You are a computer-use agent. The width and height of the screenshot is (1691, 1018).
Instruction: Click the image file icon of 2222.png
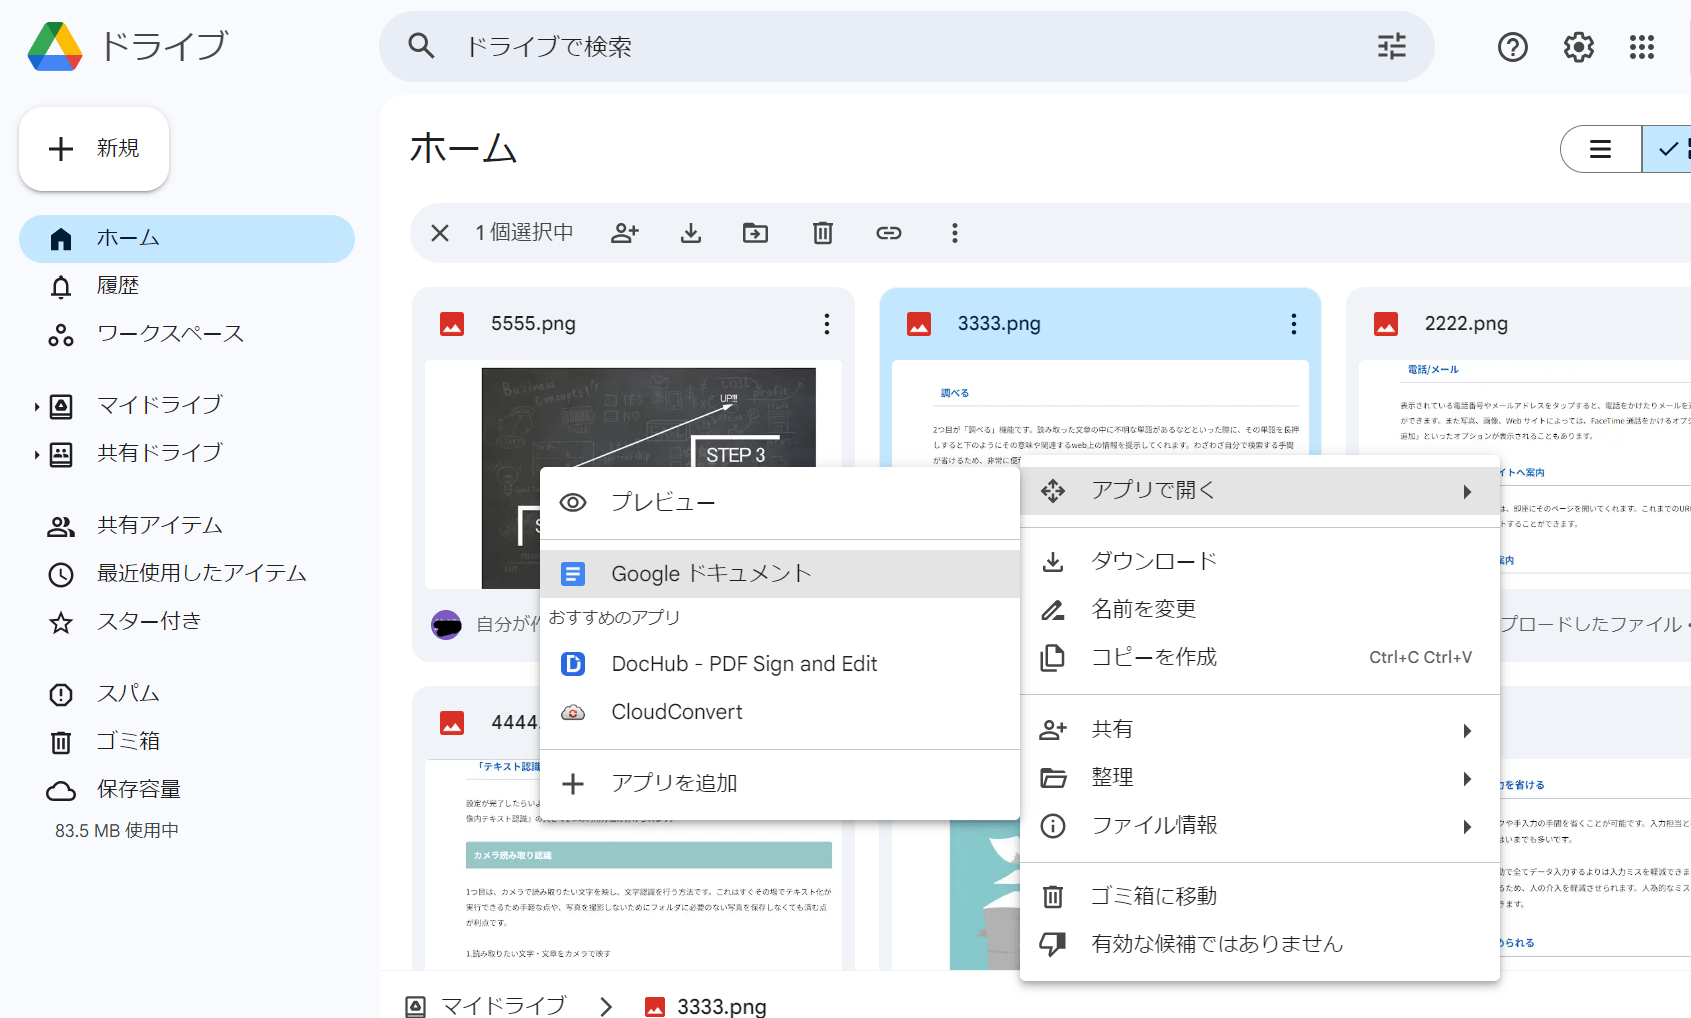coord(1386,324)
